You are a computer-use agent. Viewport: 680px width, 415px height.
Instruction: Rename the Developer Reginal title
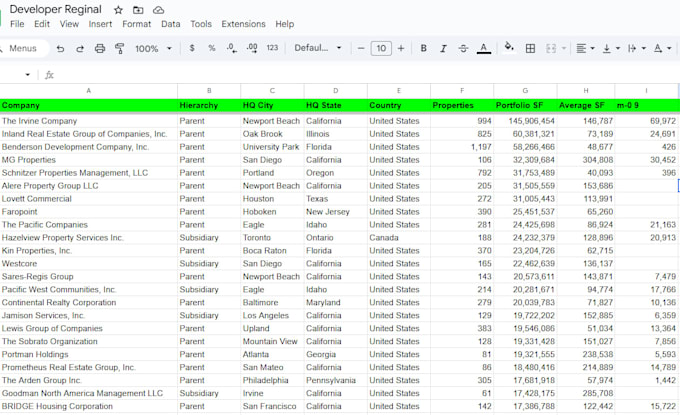56,9
